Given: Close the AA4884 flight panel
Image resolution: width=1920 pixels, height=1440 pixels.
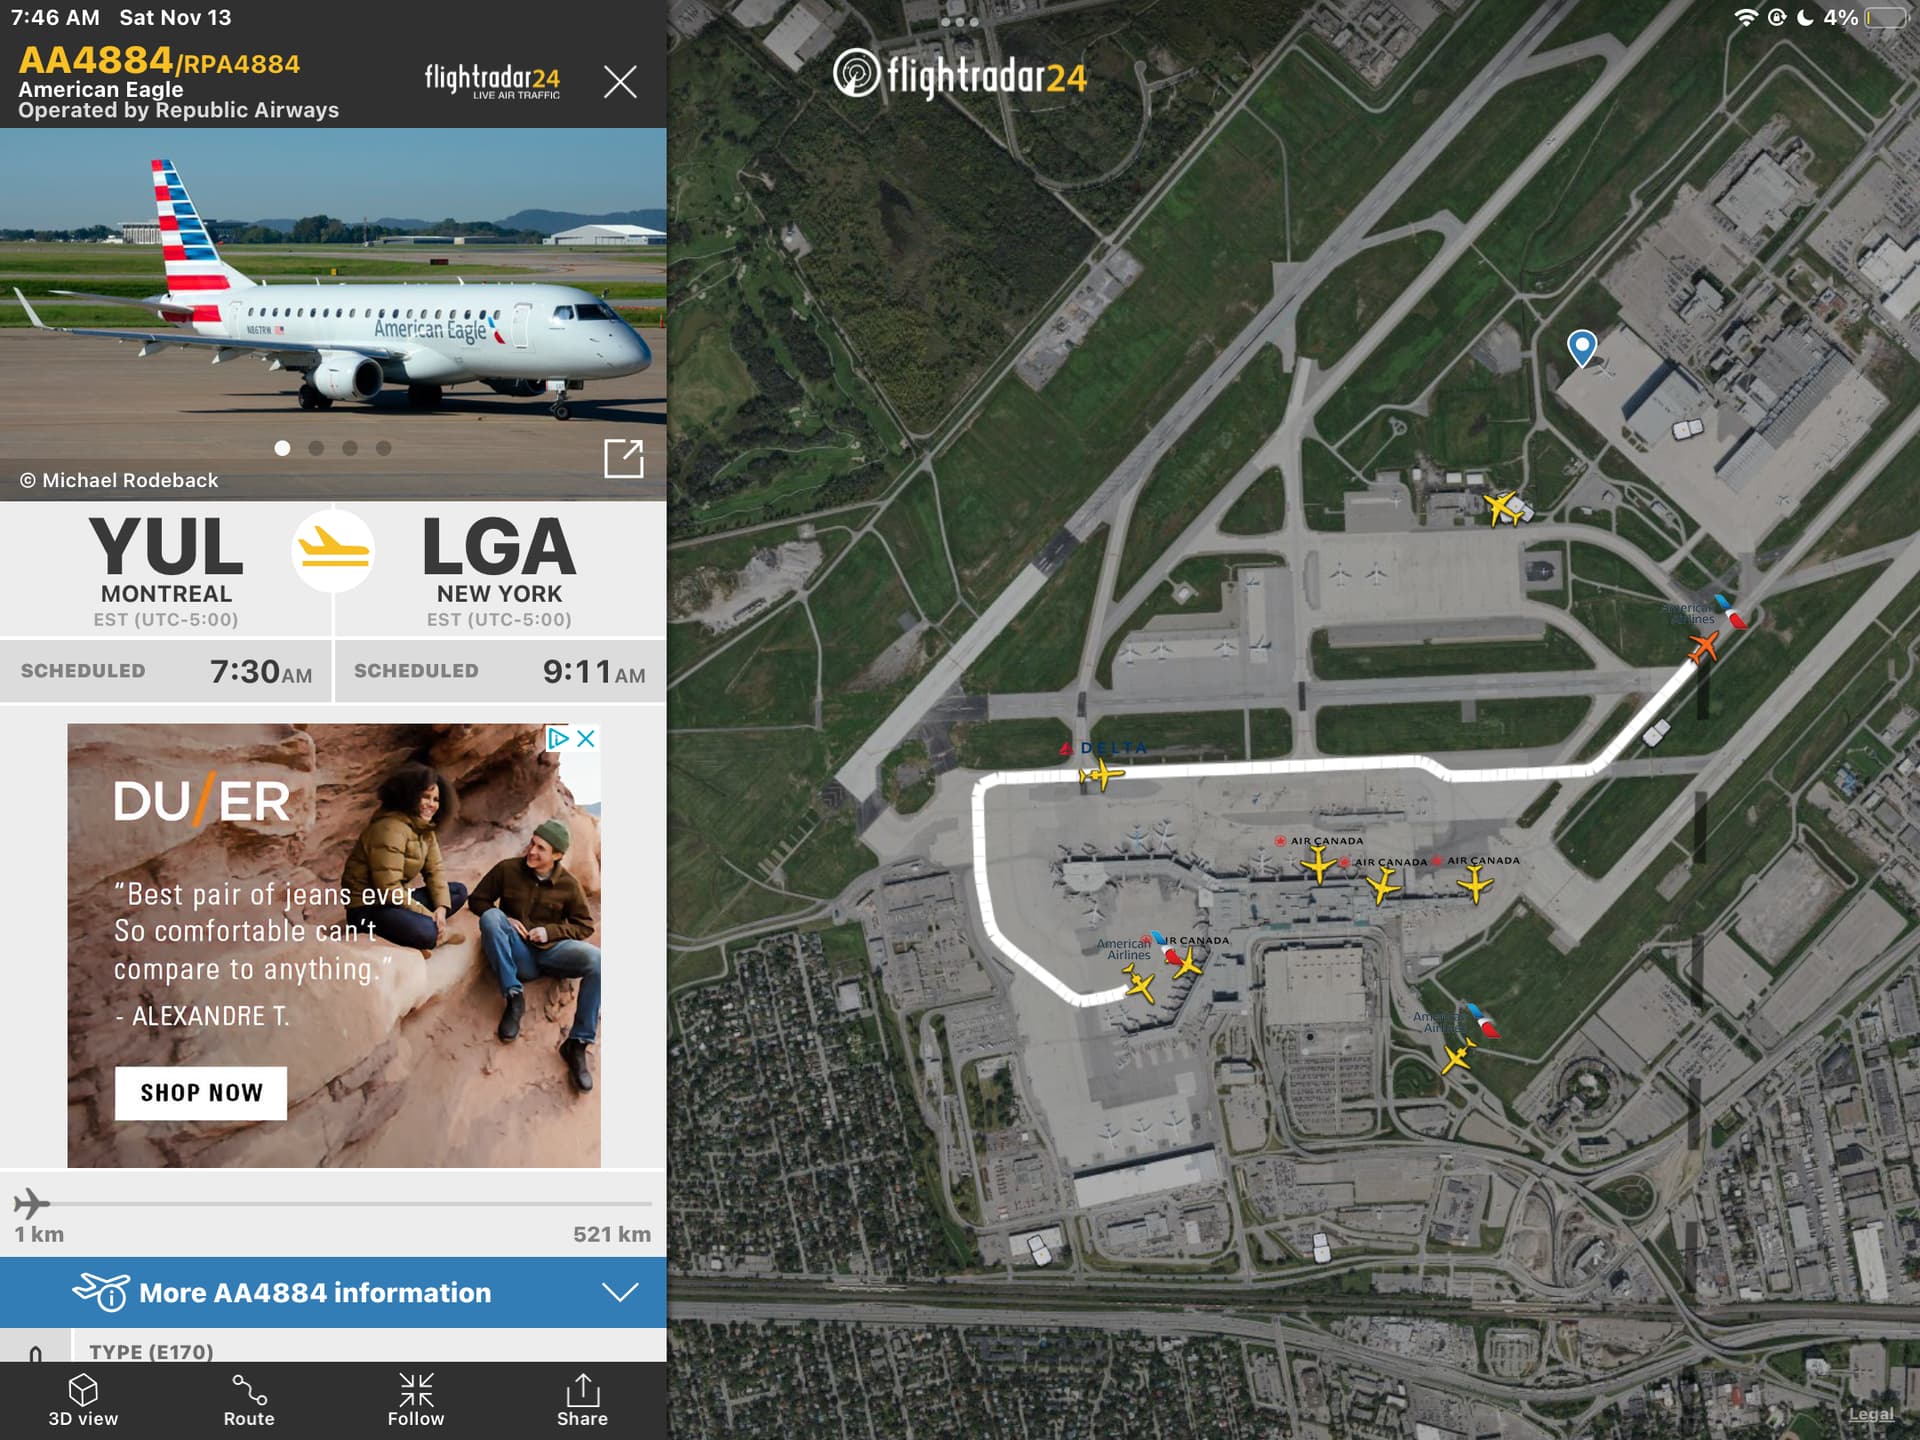Looking at the screenshot, I should [x=620, y=81].
